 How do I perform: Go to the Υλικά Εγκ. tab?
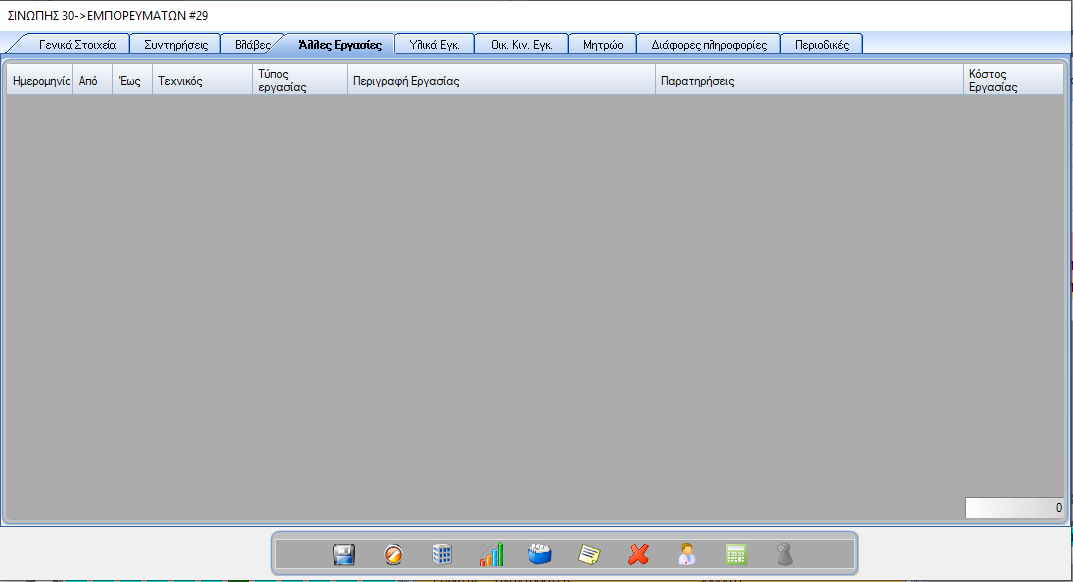434,45
